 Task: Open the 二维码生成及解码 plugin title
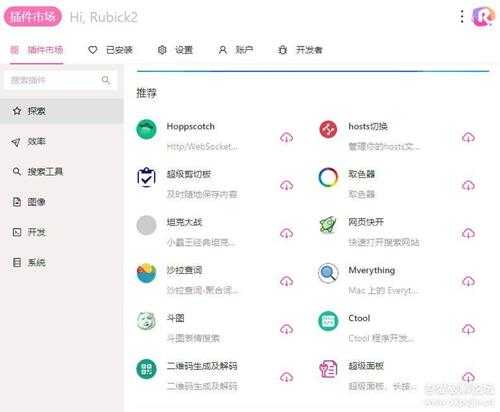202,366
